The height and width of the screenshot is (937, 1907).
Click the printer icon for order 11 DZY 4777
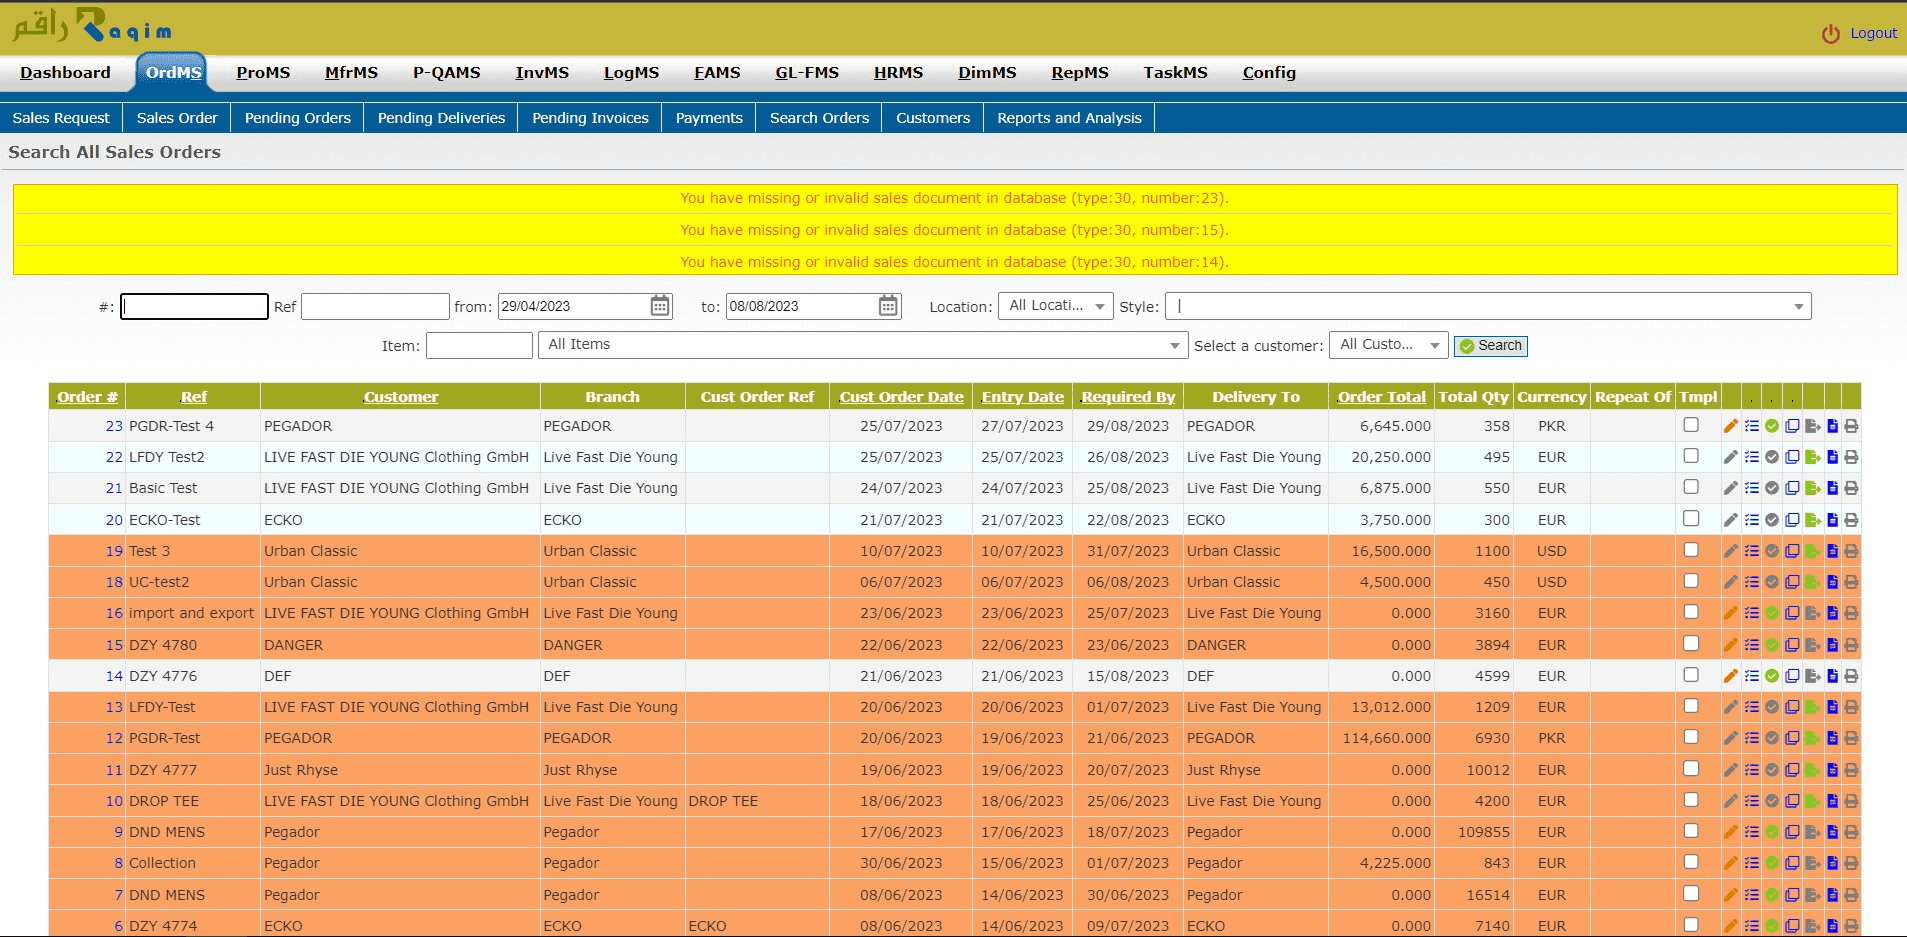(1851, 770)
